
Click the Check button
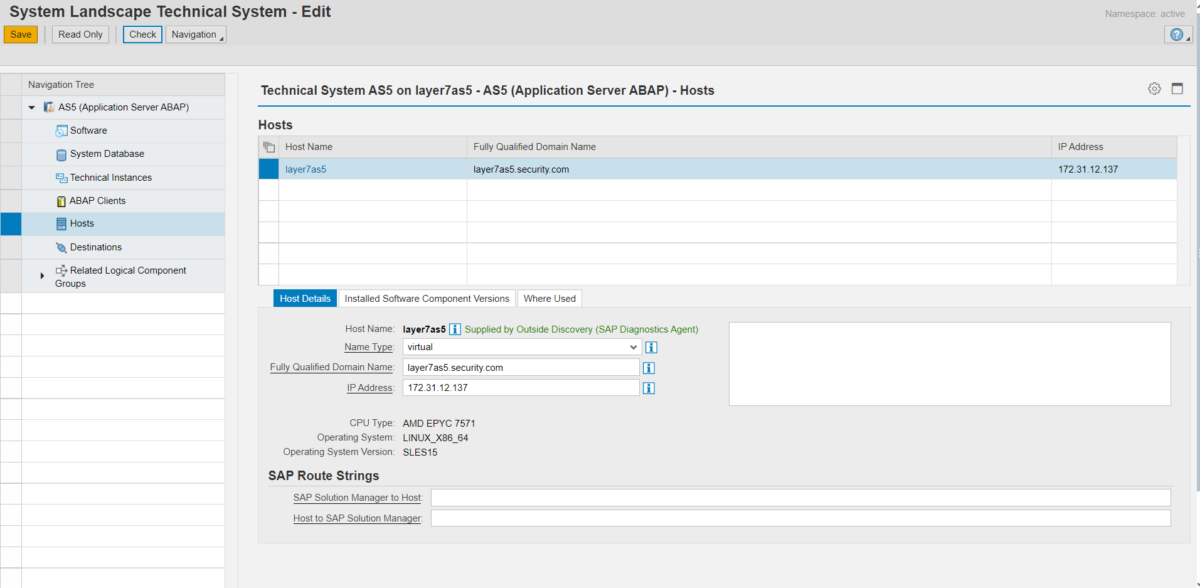pyautogui.click(x=141, y=34)
